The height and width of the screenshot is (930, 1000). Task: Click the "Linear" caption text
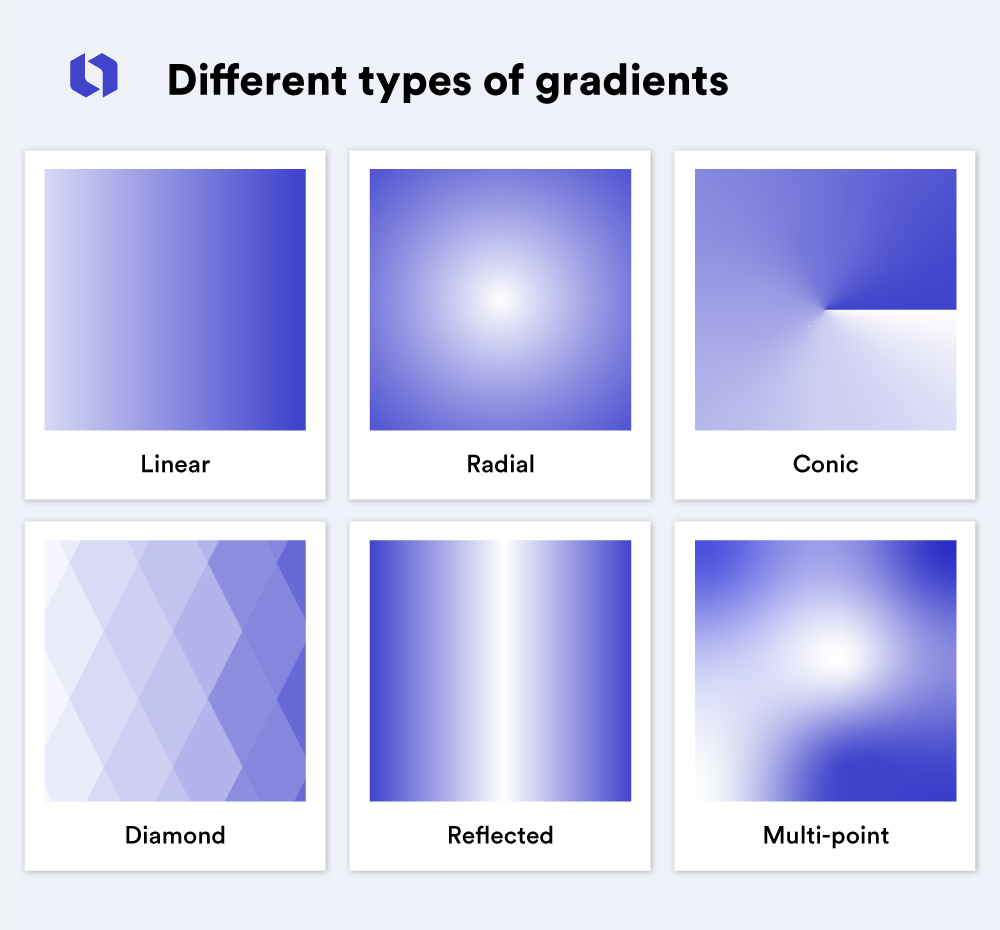(x=175, y=464)
